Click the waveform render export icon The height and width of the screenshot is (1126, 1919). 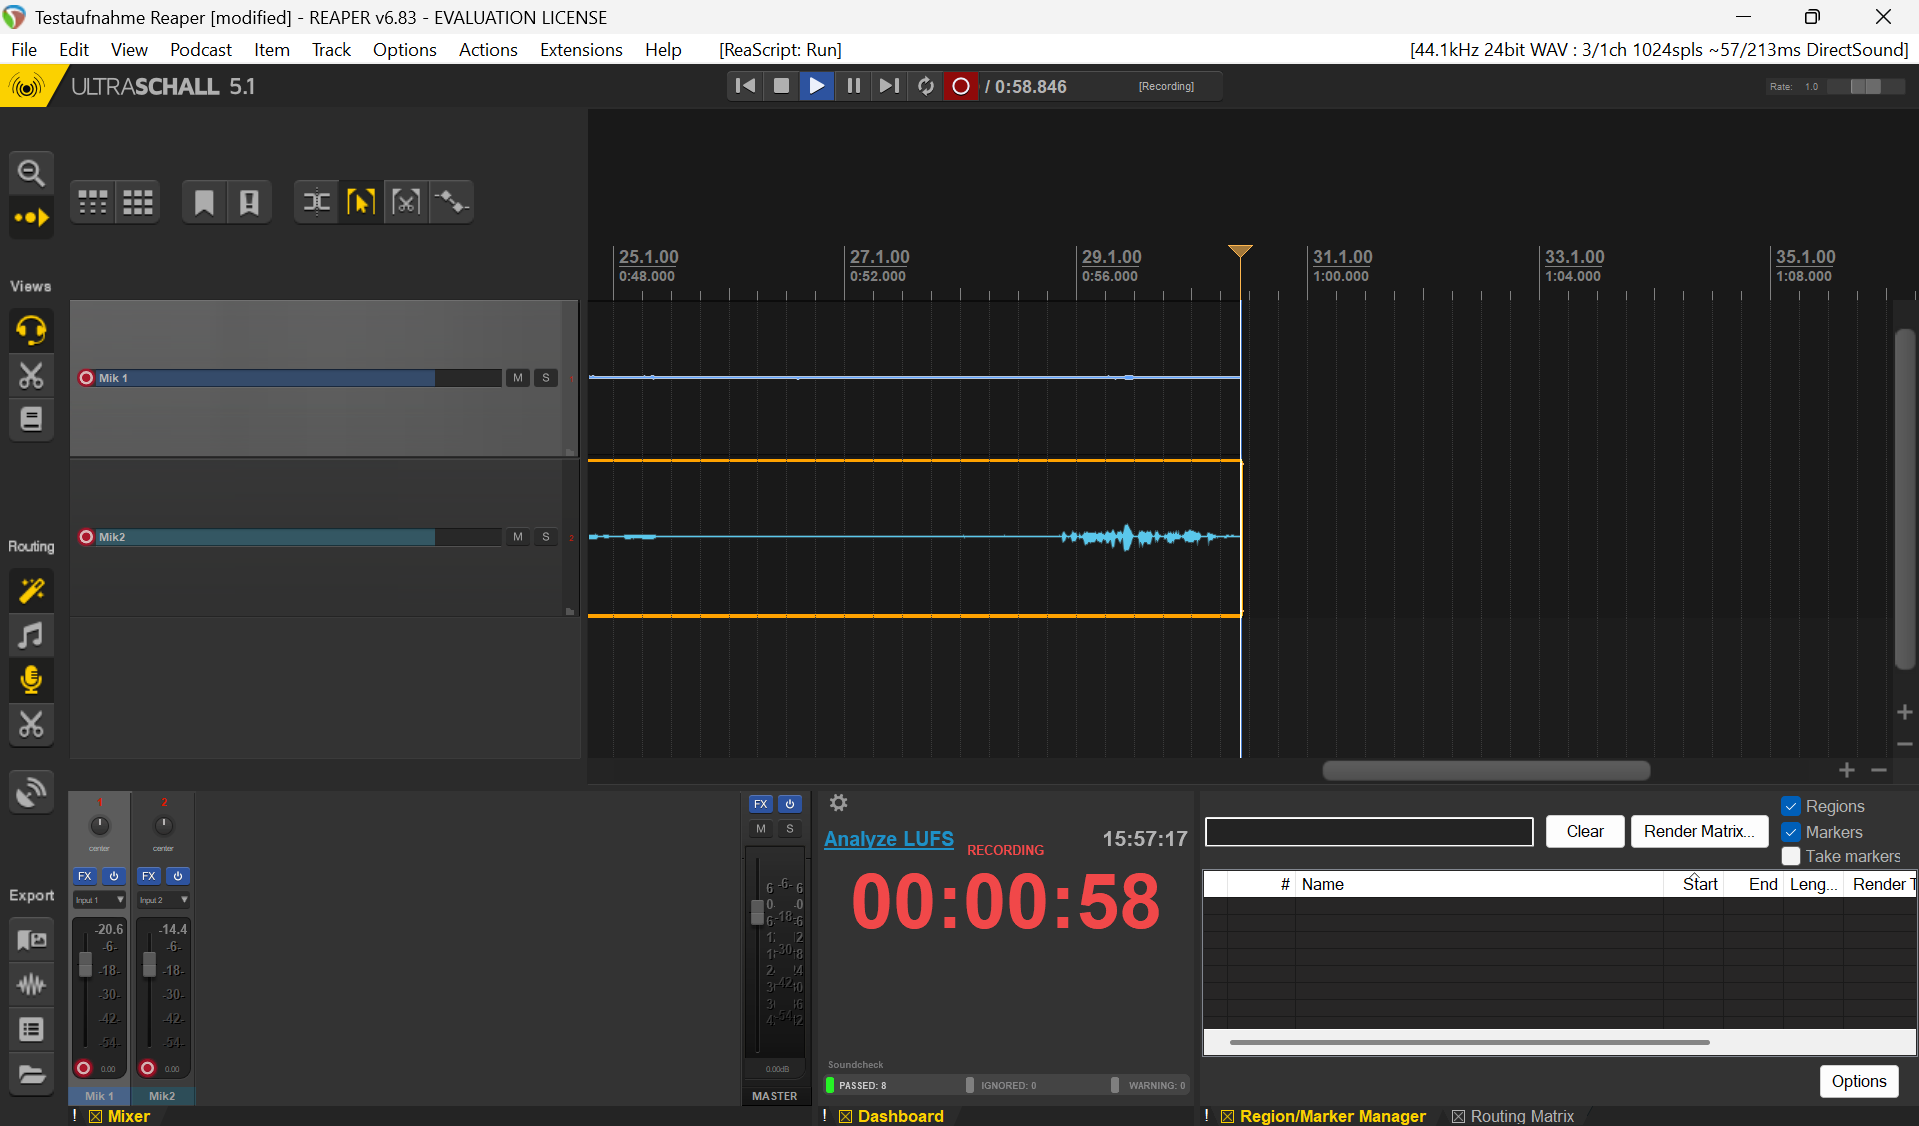point(31,985)
